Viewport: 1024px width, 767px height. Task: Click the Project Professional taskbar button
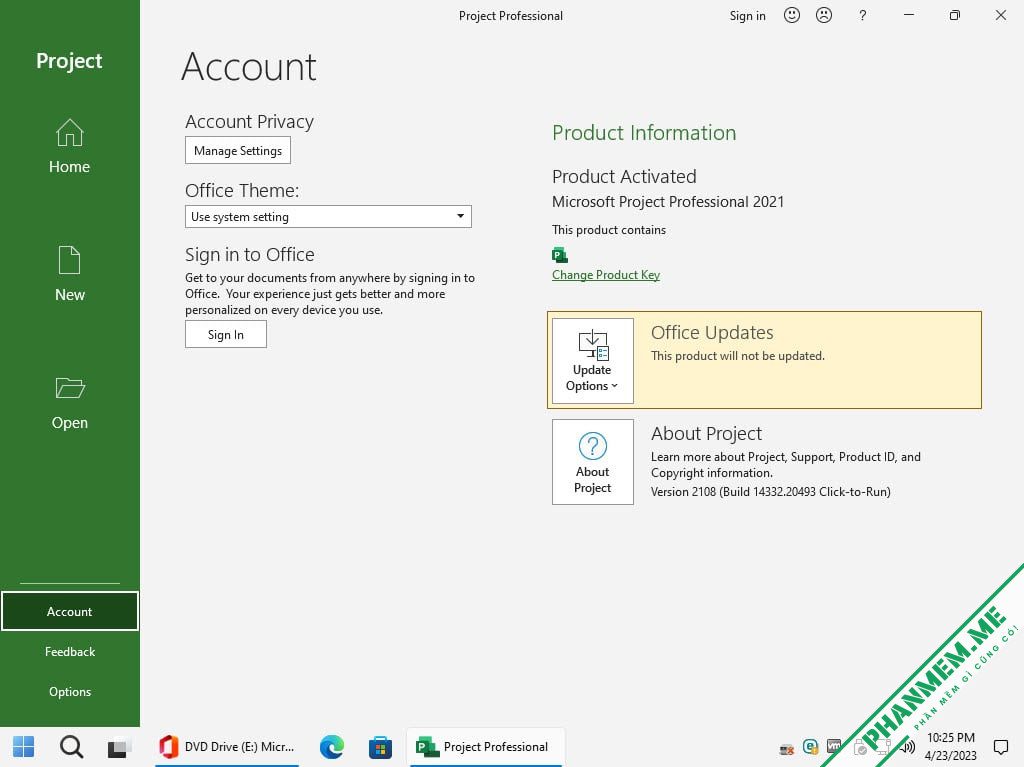pyautogui.click(x=485, y=747)
